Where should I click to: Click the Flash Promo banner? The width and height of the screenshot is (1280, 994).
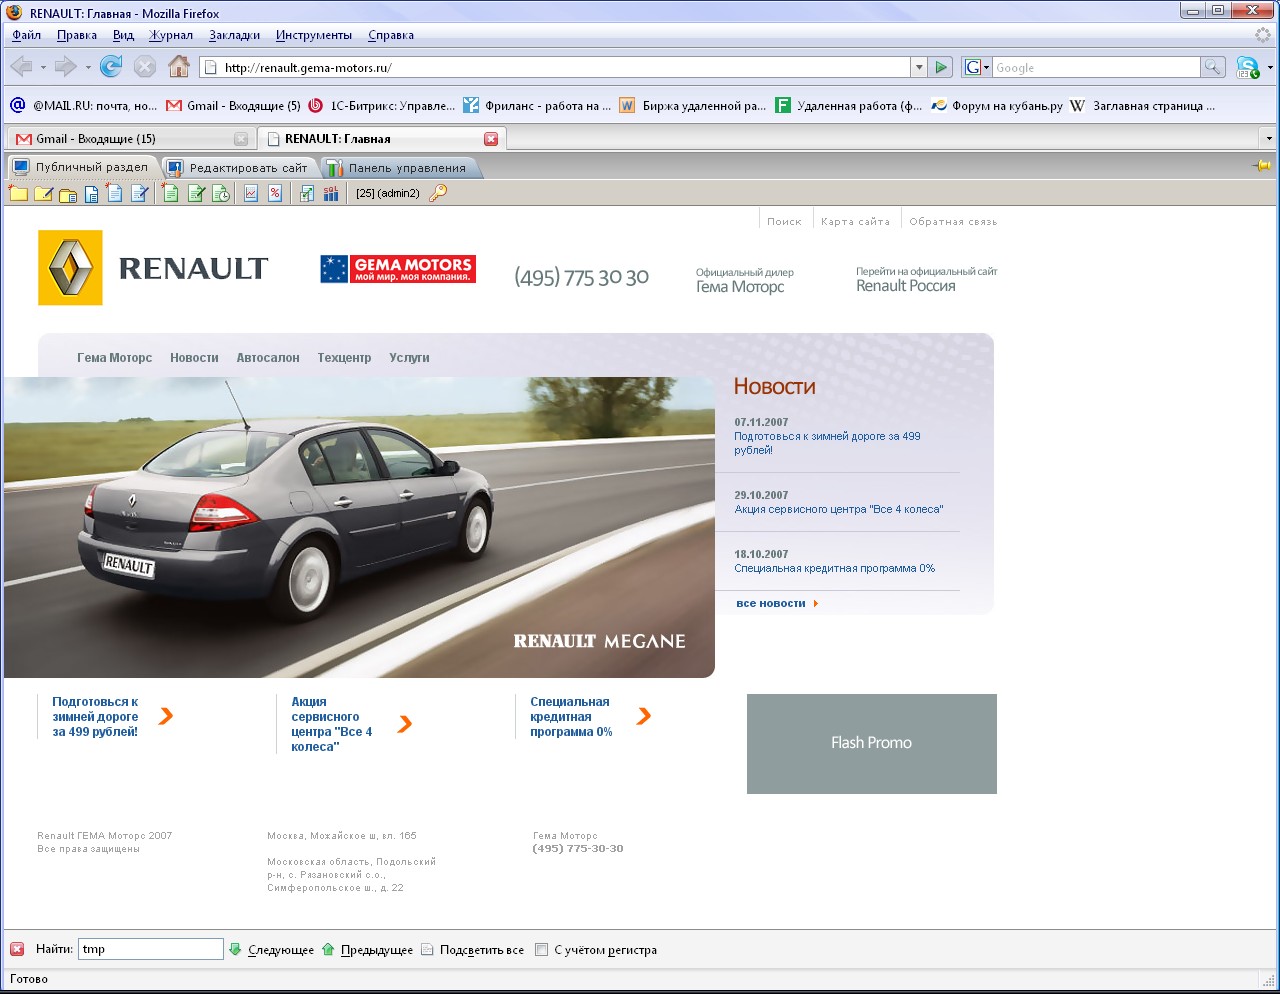872,744
